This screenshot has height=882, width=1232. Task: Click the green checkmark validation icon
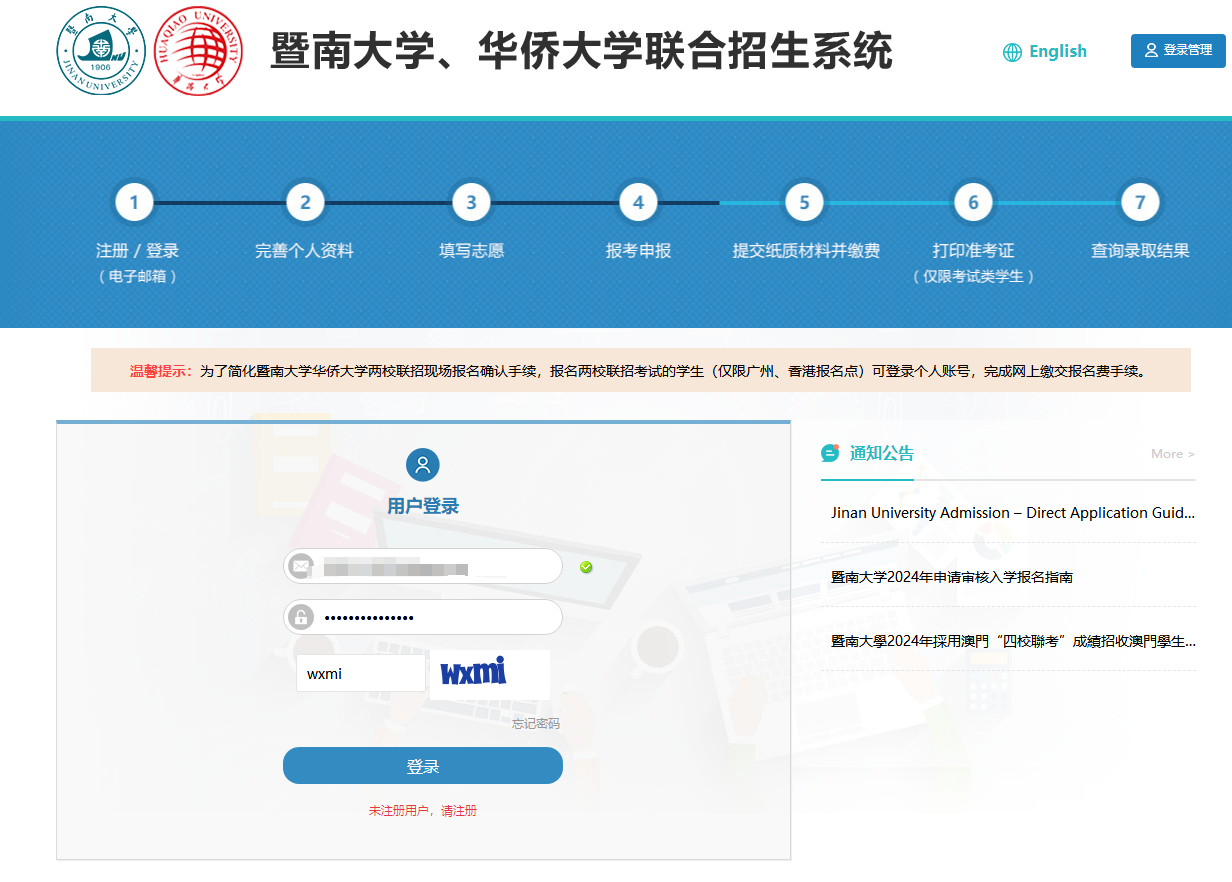[x=586, y=567]
